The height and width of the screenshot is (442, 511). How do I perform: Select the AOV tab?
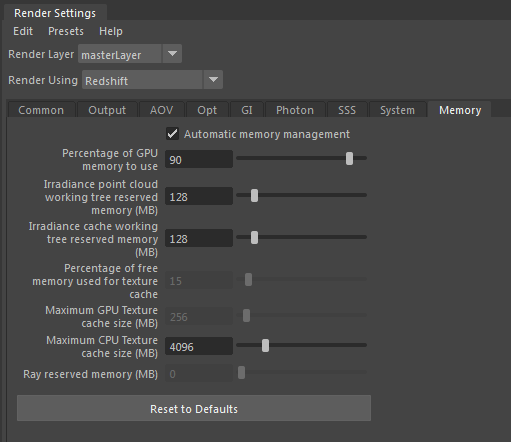161,110
